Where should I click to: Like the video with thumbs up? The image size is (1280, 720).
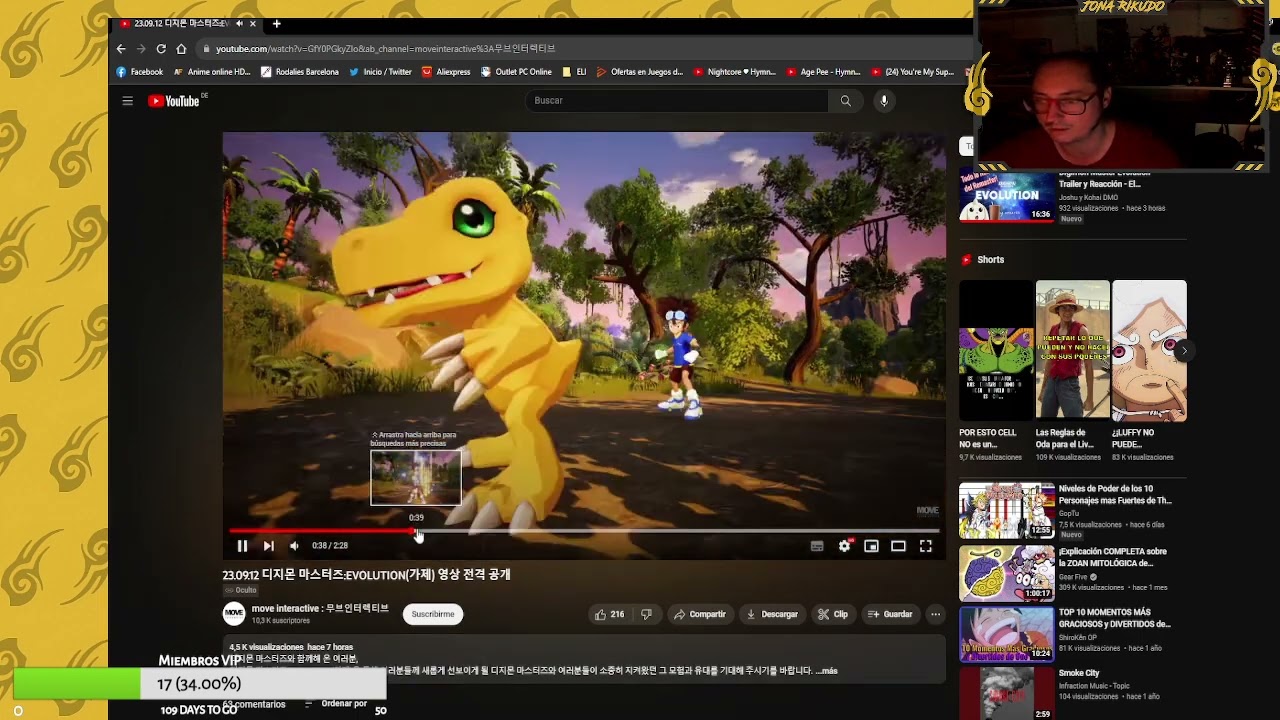pyautogui.click(x=609, y=614)
